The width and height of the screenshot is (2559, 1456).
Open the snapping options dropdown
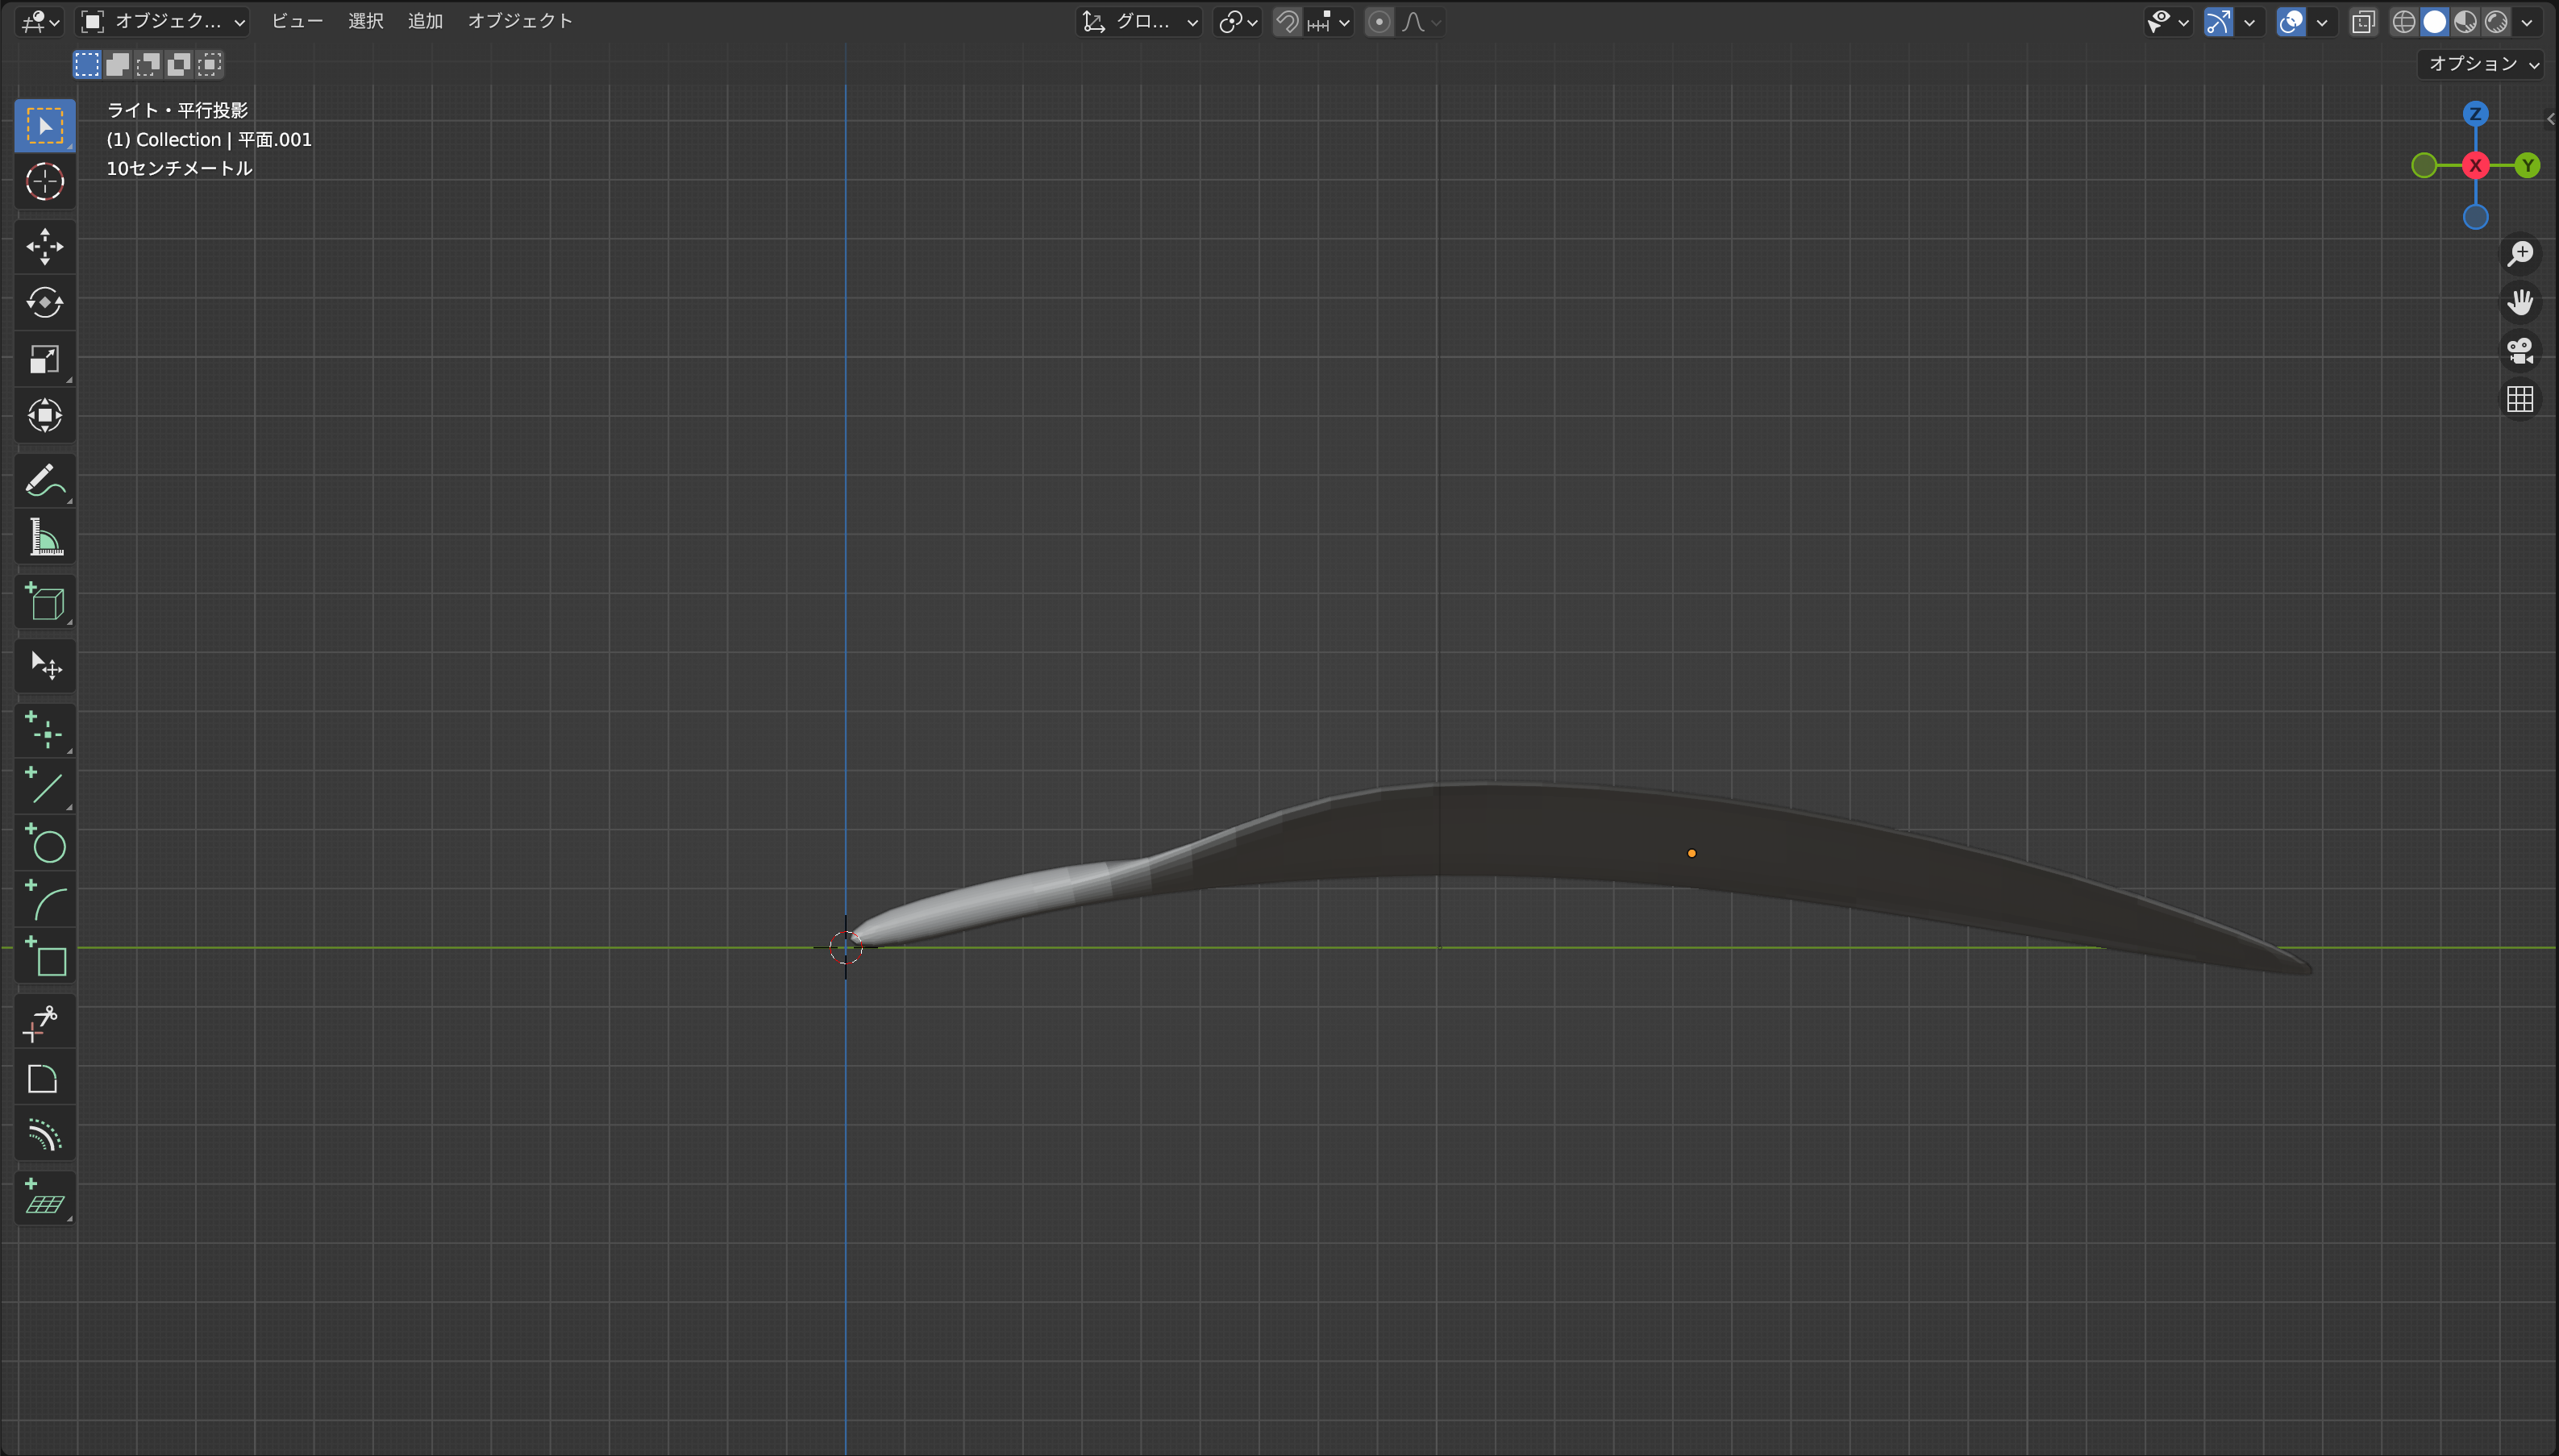click(x=1329, y=22)
